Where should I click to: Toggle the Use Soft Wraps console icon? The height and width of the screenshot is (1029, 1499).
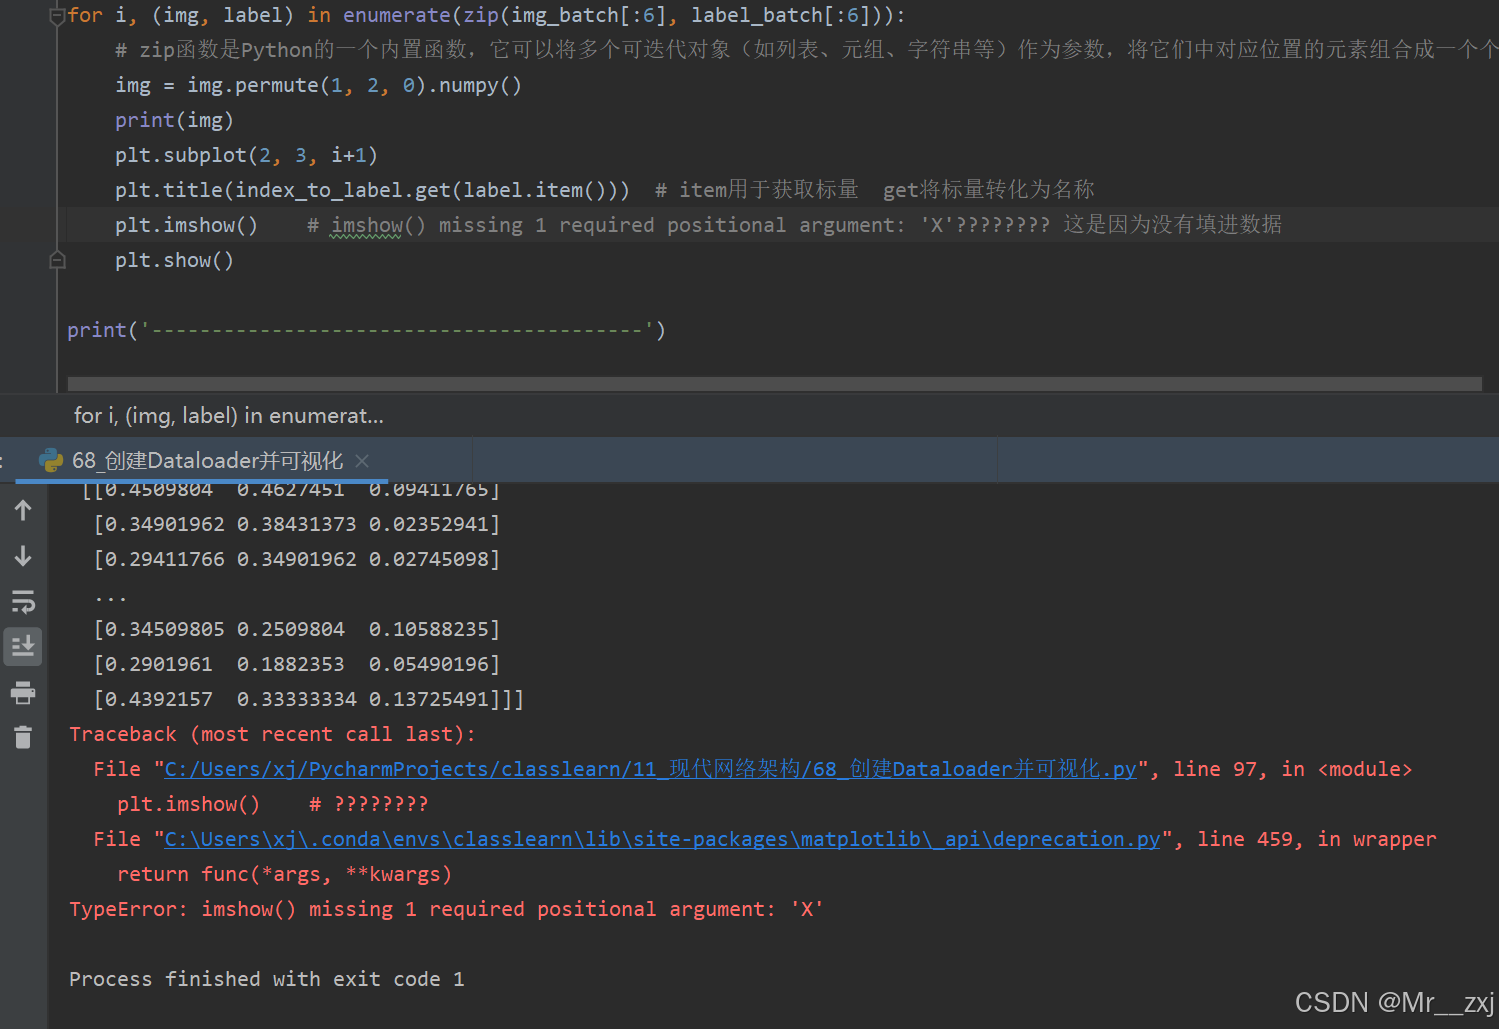[x=22, y=601]
